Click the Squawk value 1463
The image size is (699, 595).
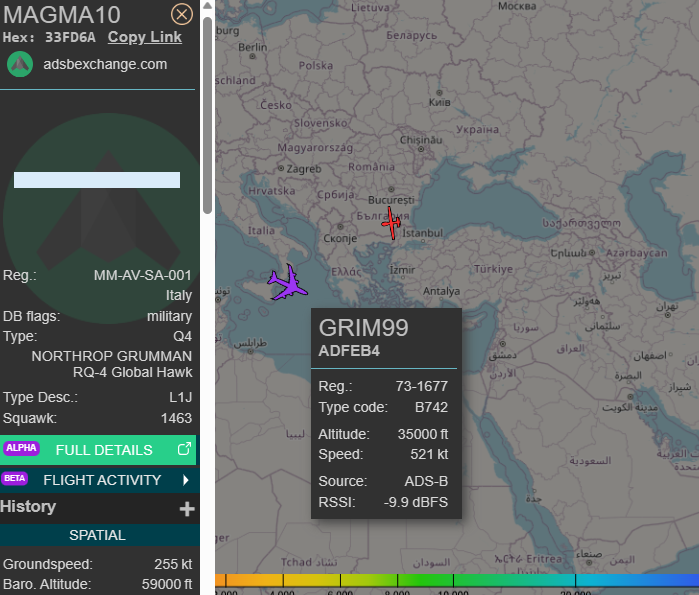point(177,418)
